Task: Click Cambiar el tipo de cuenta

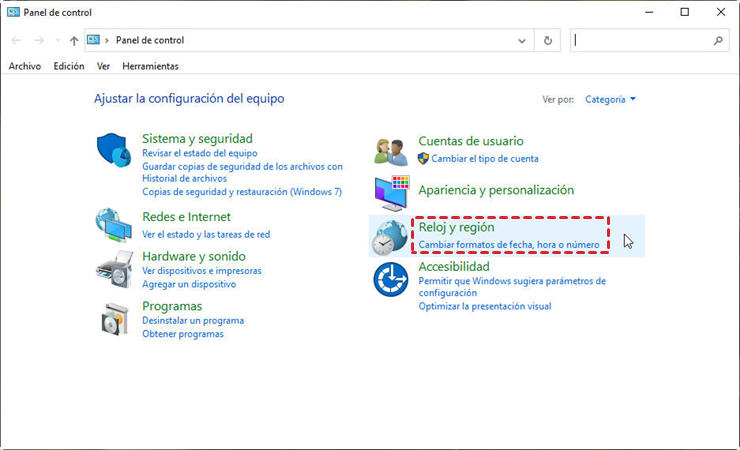Action: [485, 159]
